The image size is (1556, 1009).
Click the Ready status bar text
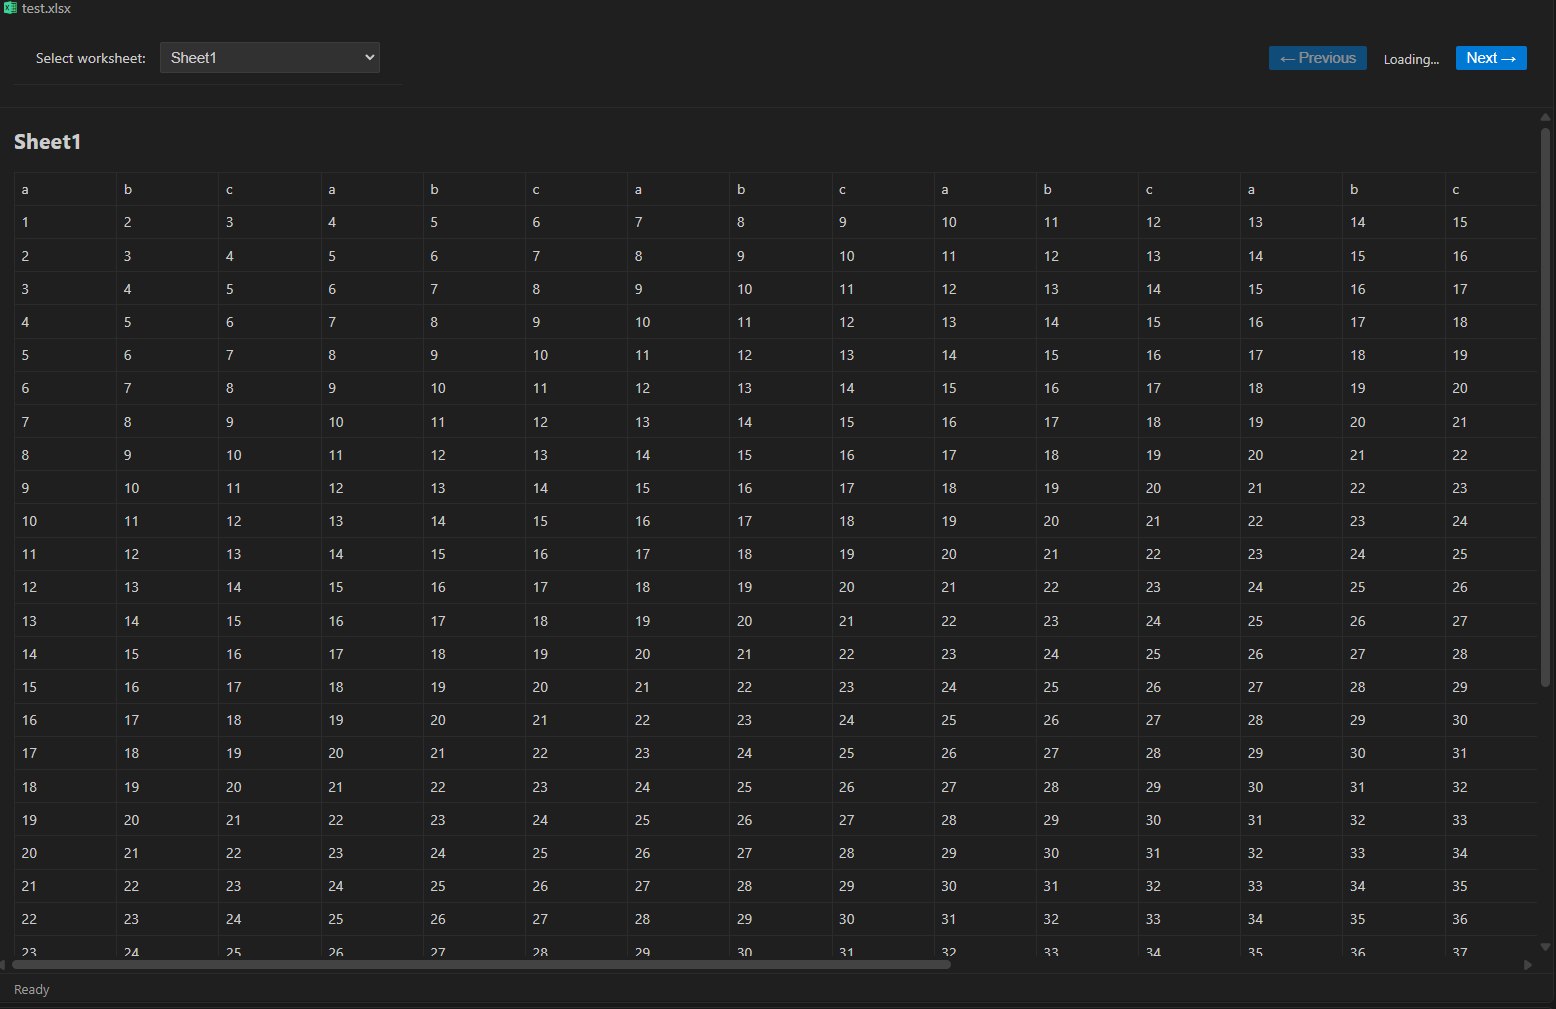(31, 989)
